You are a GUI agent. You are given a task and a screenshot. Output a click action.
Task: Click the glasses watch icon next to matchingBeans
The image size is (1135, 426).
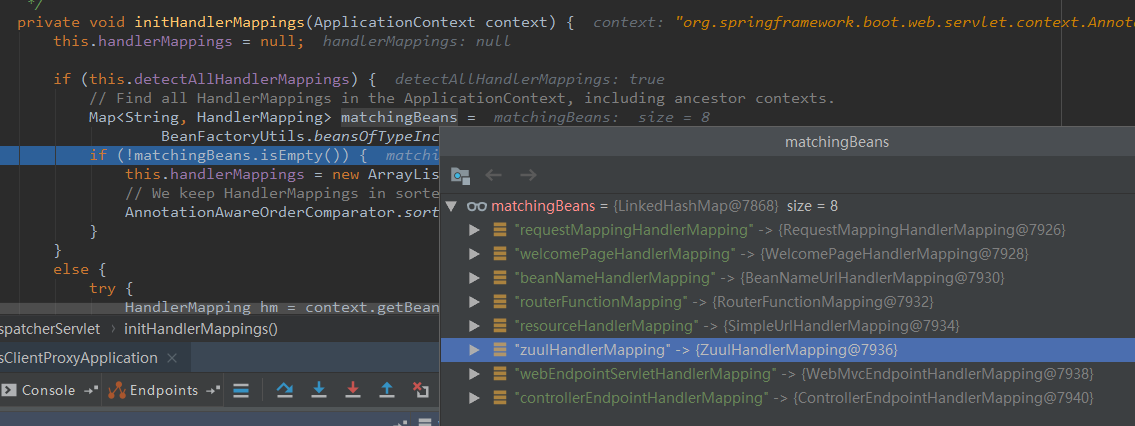pos(476,206)
